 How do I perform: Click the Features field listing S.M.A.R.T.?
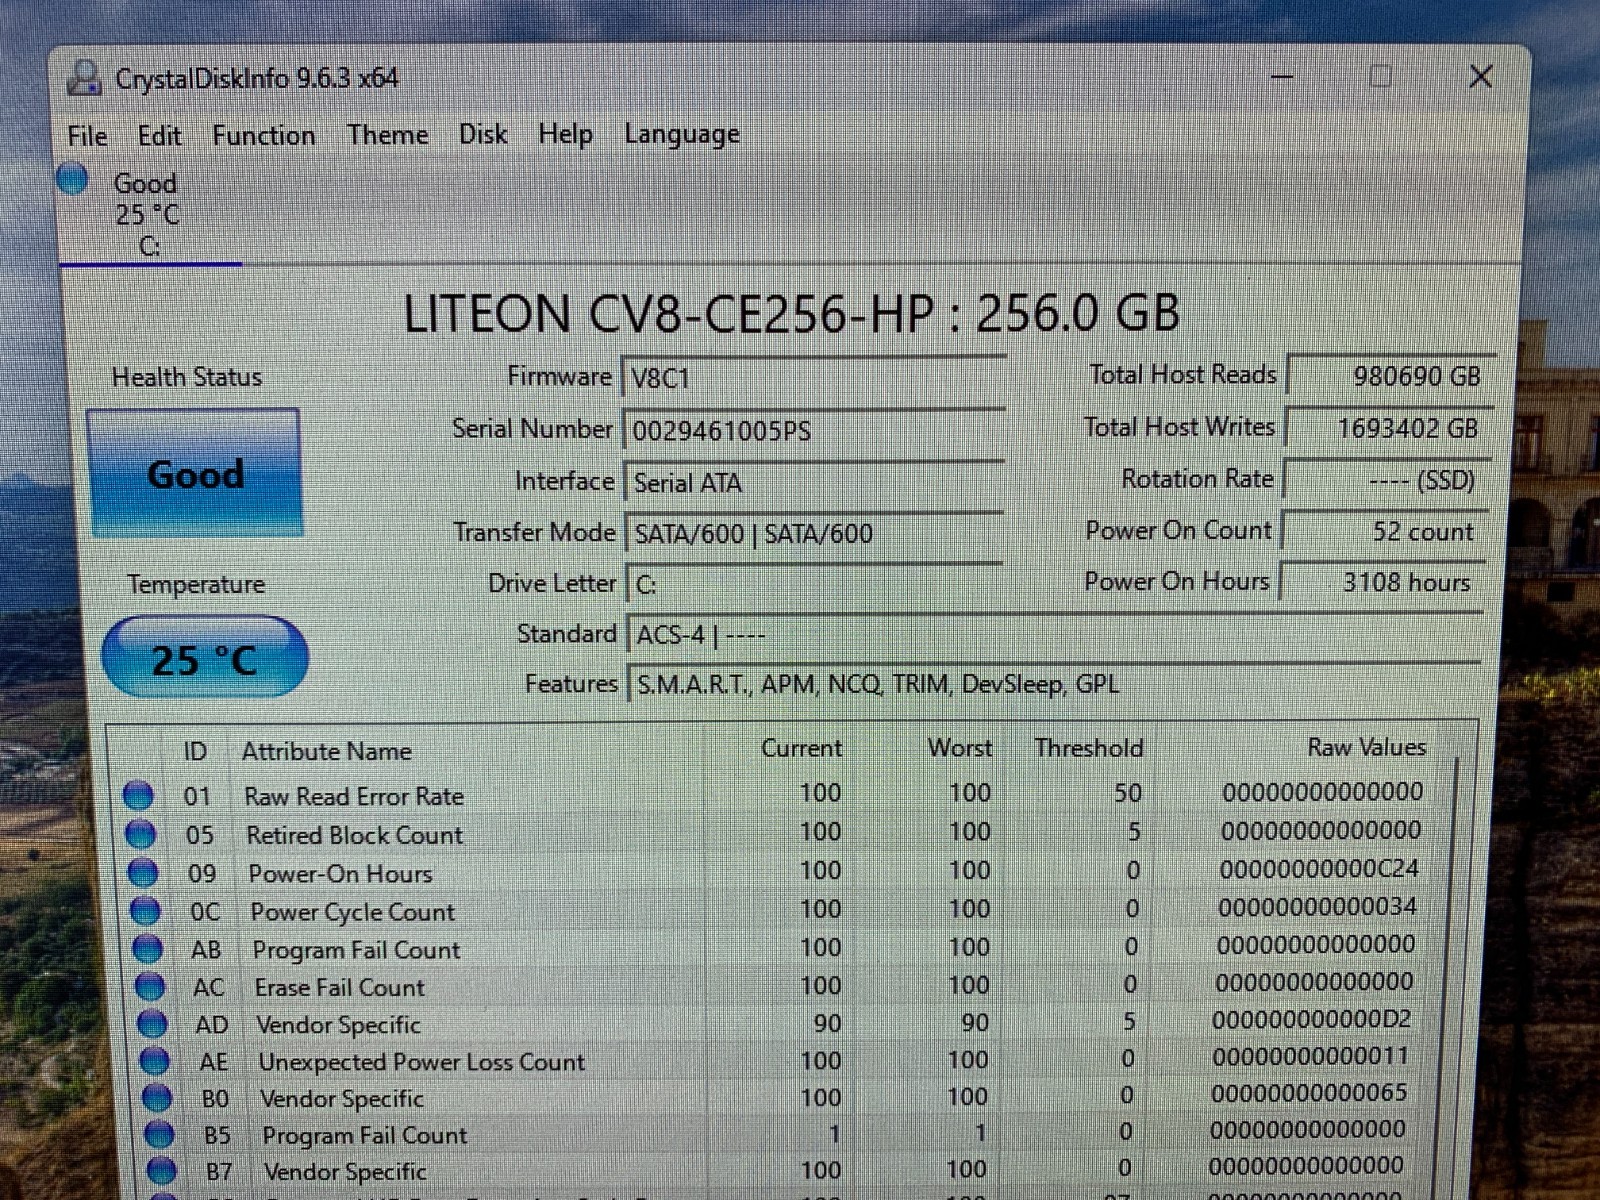pos(1053,684)
